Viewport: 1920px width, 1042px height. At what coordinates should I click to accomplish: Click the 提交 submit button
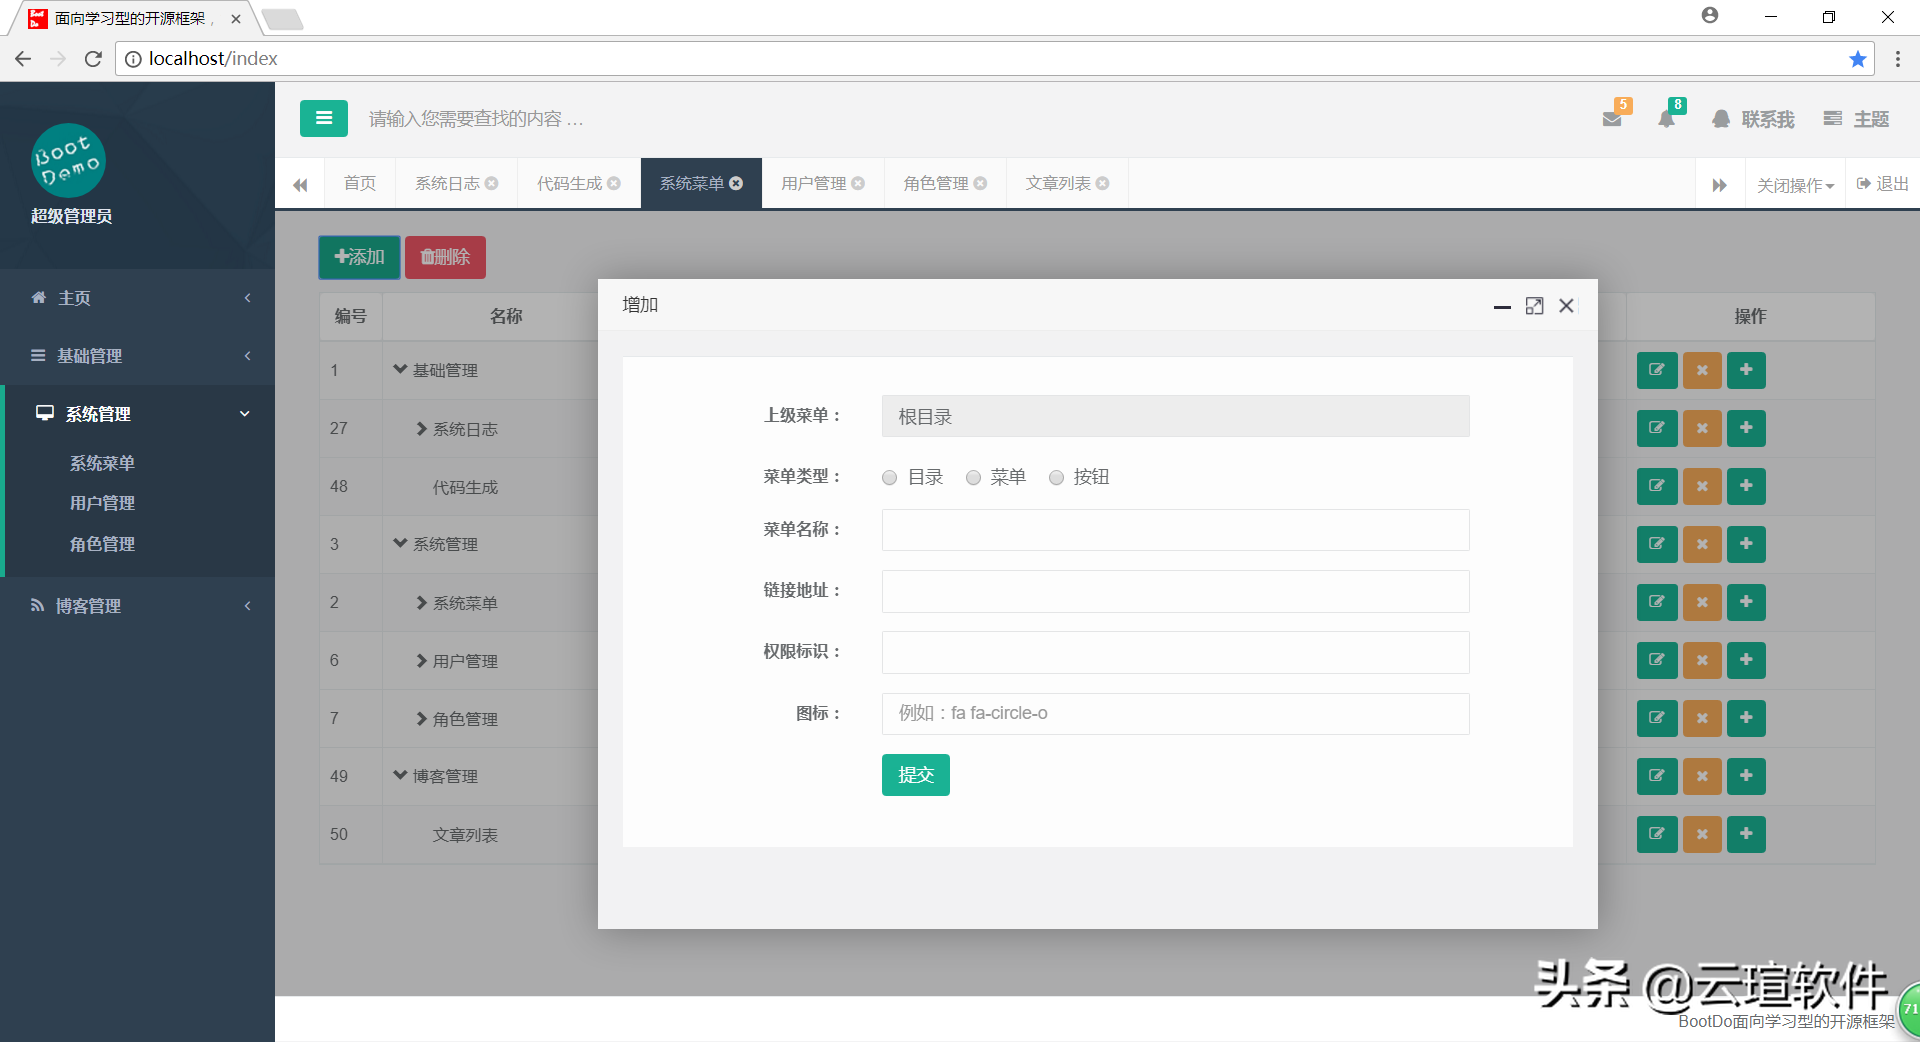point(915,775)
